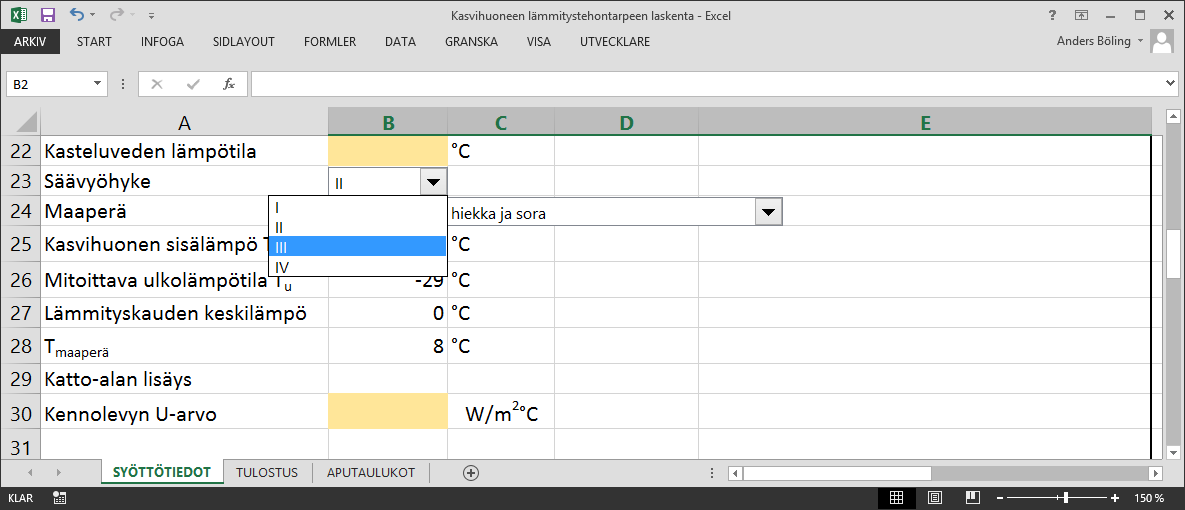Switch to Page Break Preview icon
The image size is (1185, 510).
(x=973, y=498)
